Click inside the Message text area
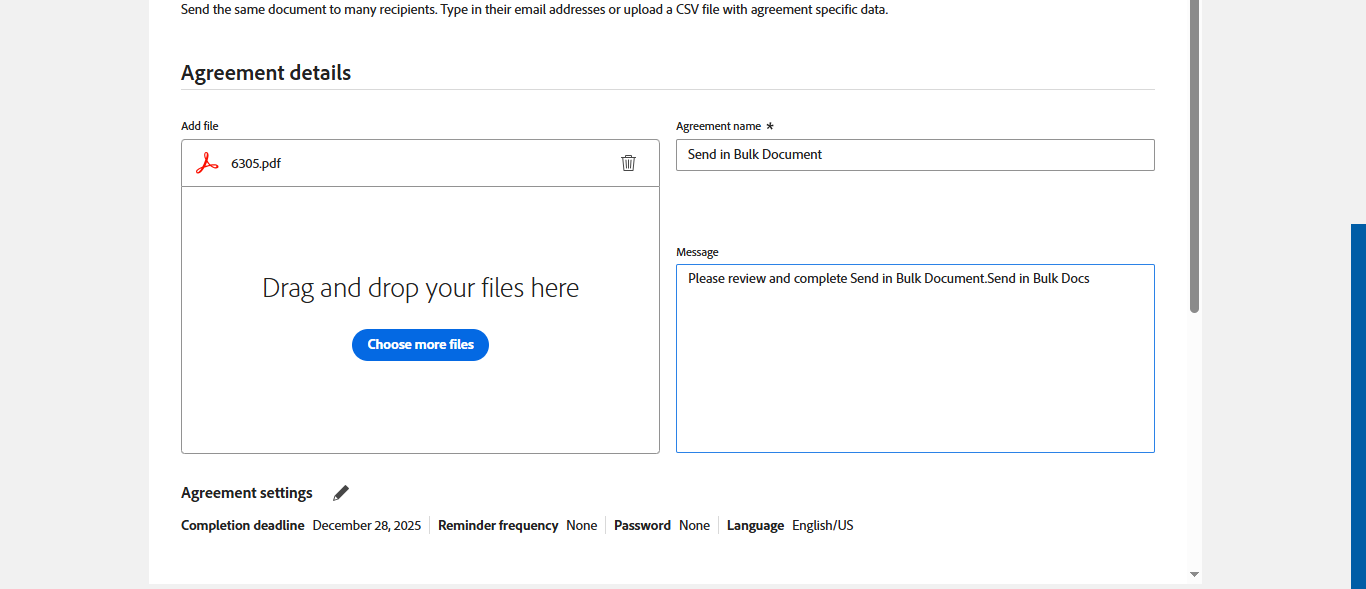This screenshot has width=1366, height=589. [x=915, y=358]
